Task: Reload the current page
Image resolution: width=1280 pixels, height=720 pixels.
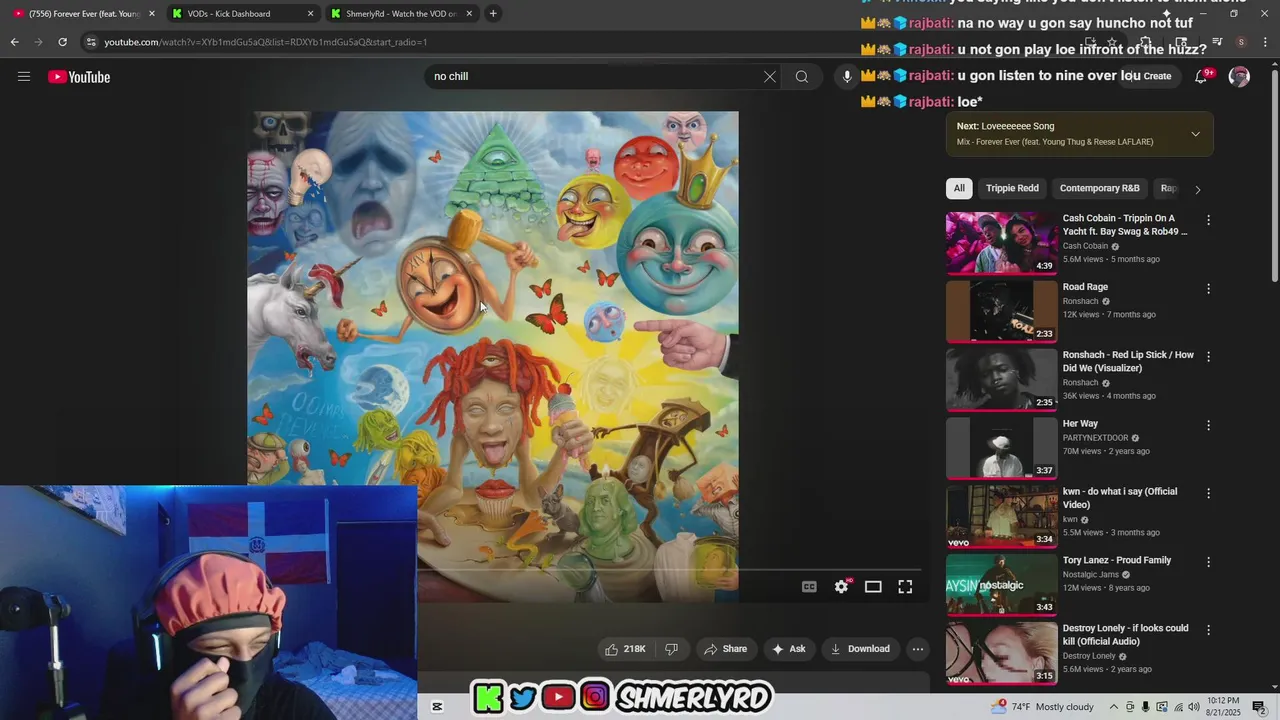Action: tap(62, 42)
